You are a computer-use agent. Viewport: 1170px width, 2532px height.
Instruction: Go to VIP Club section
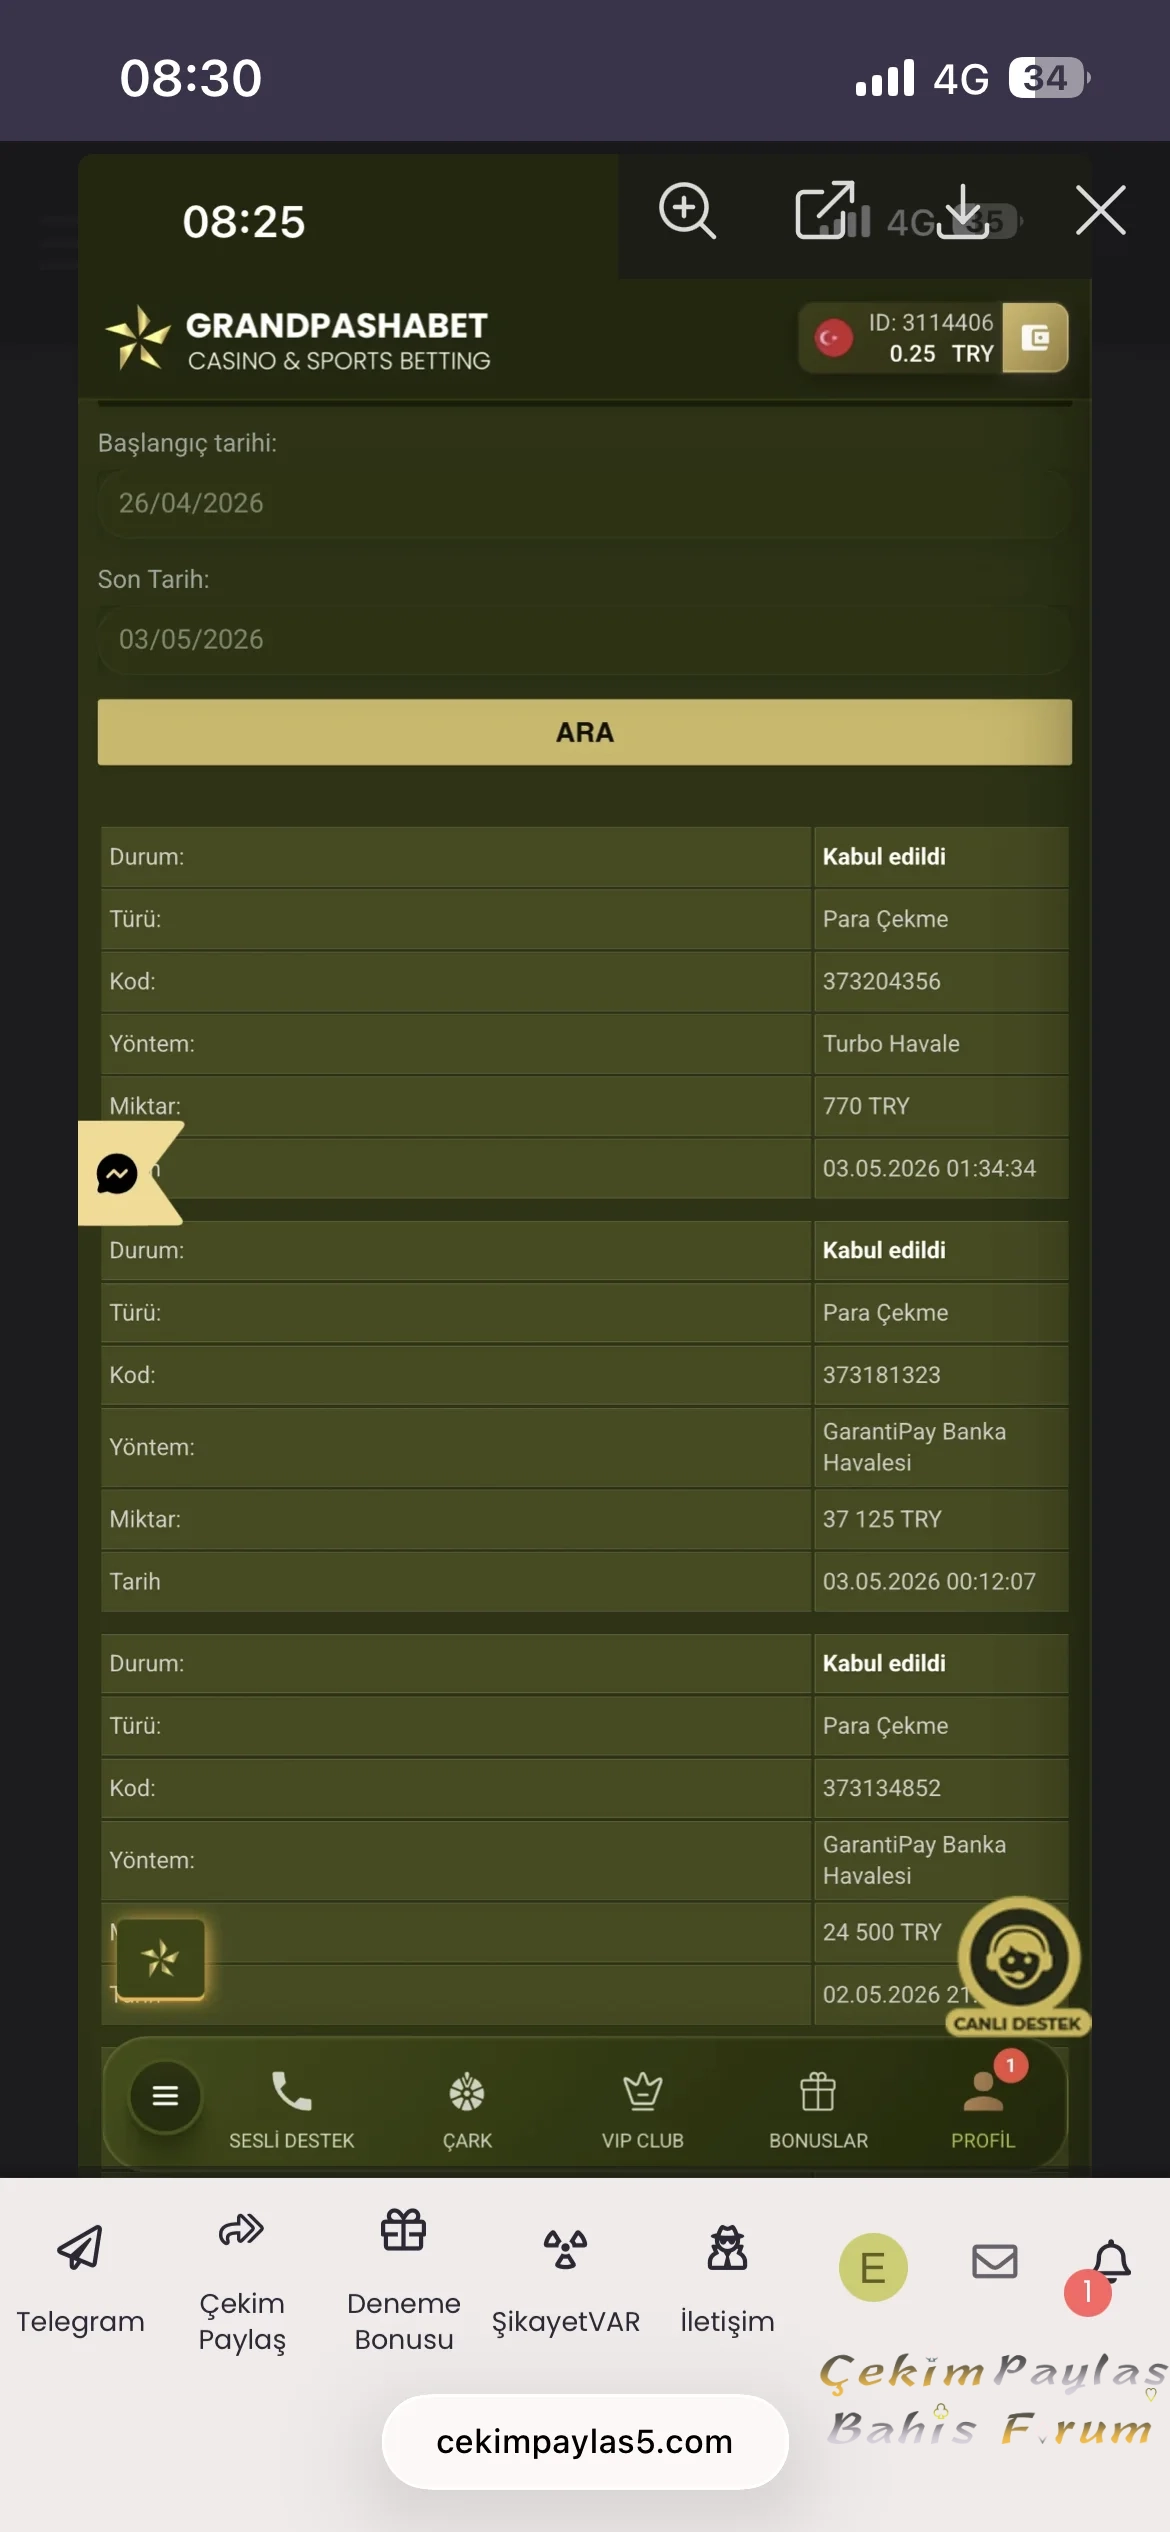pos(643,2111)
